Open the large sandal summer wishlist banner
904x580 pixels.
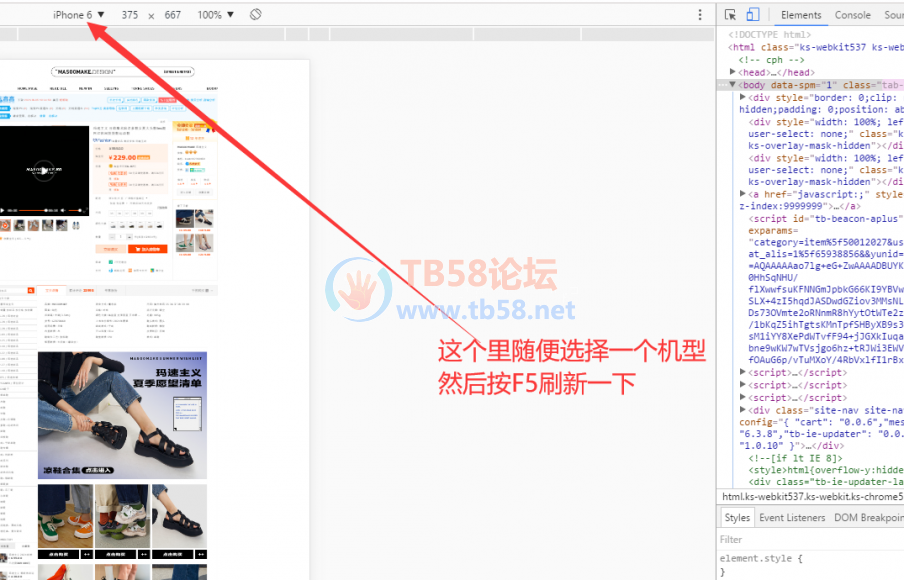122,416
